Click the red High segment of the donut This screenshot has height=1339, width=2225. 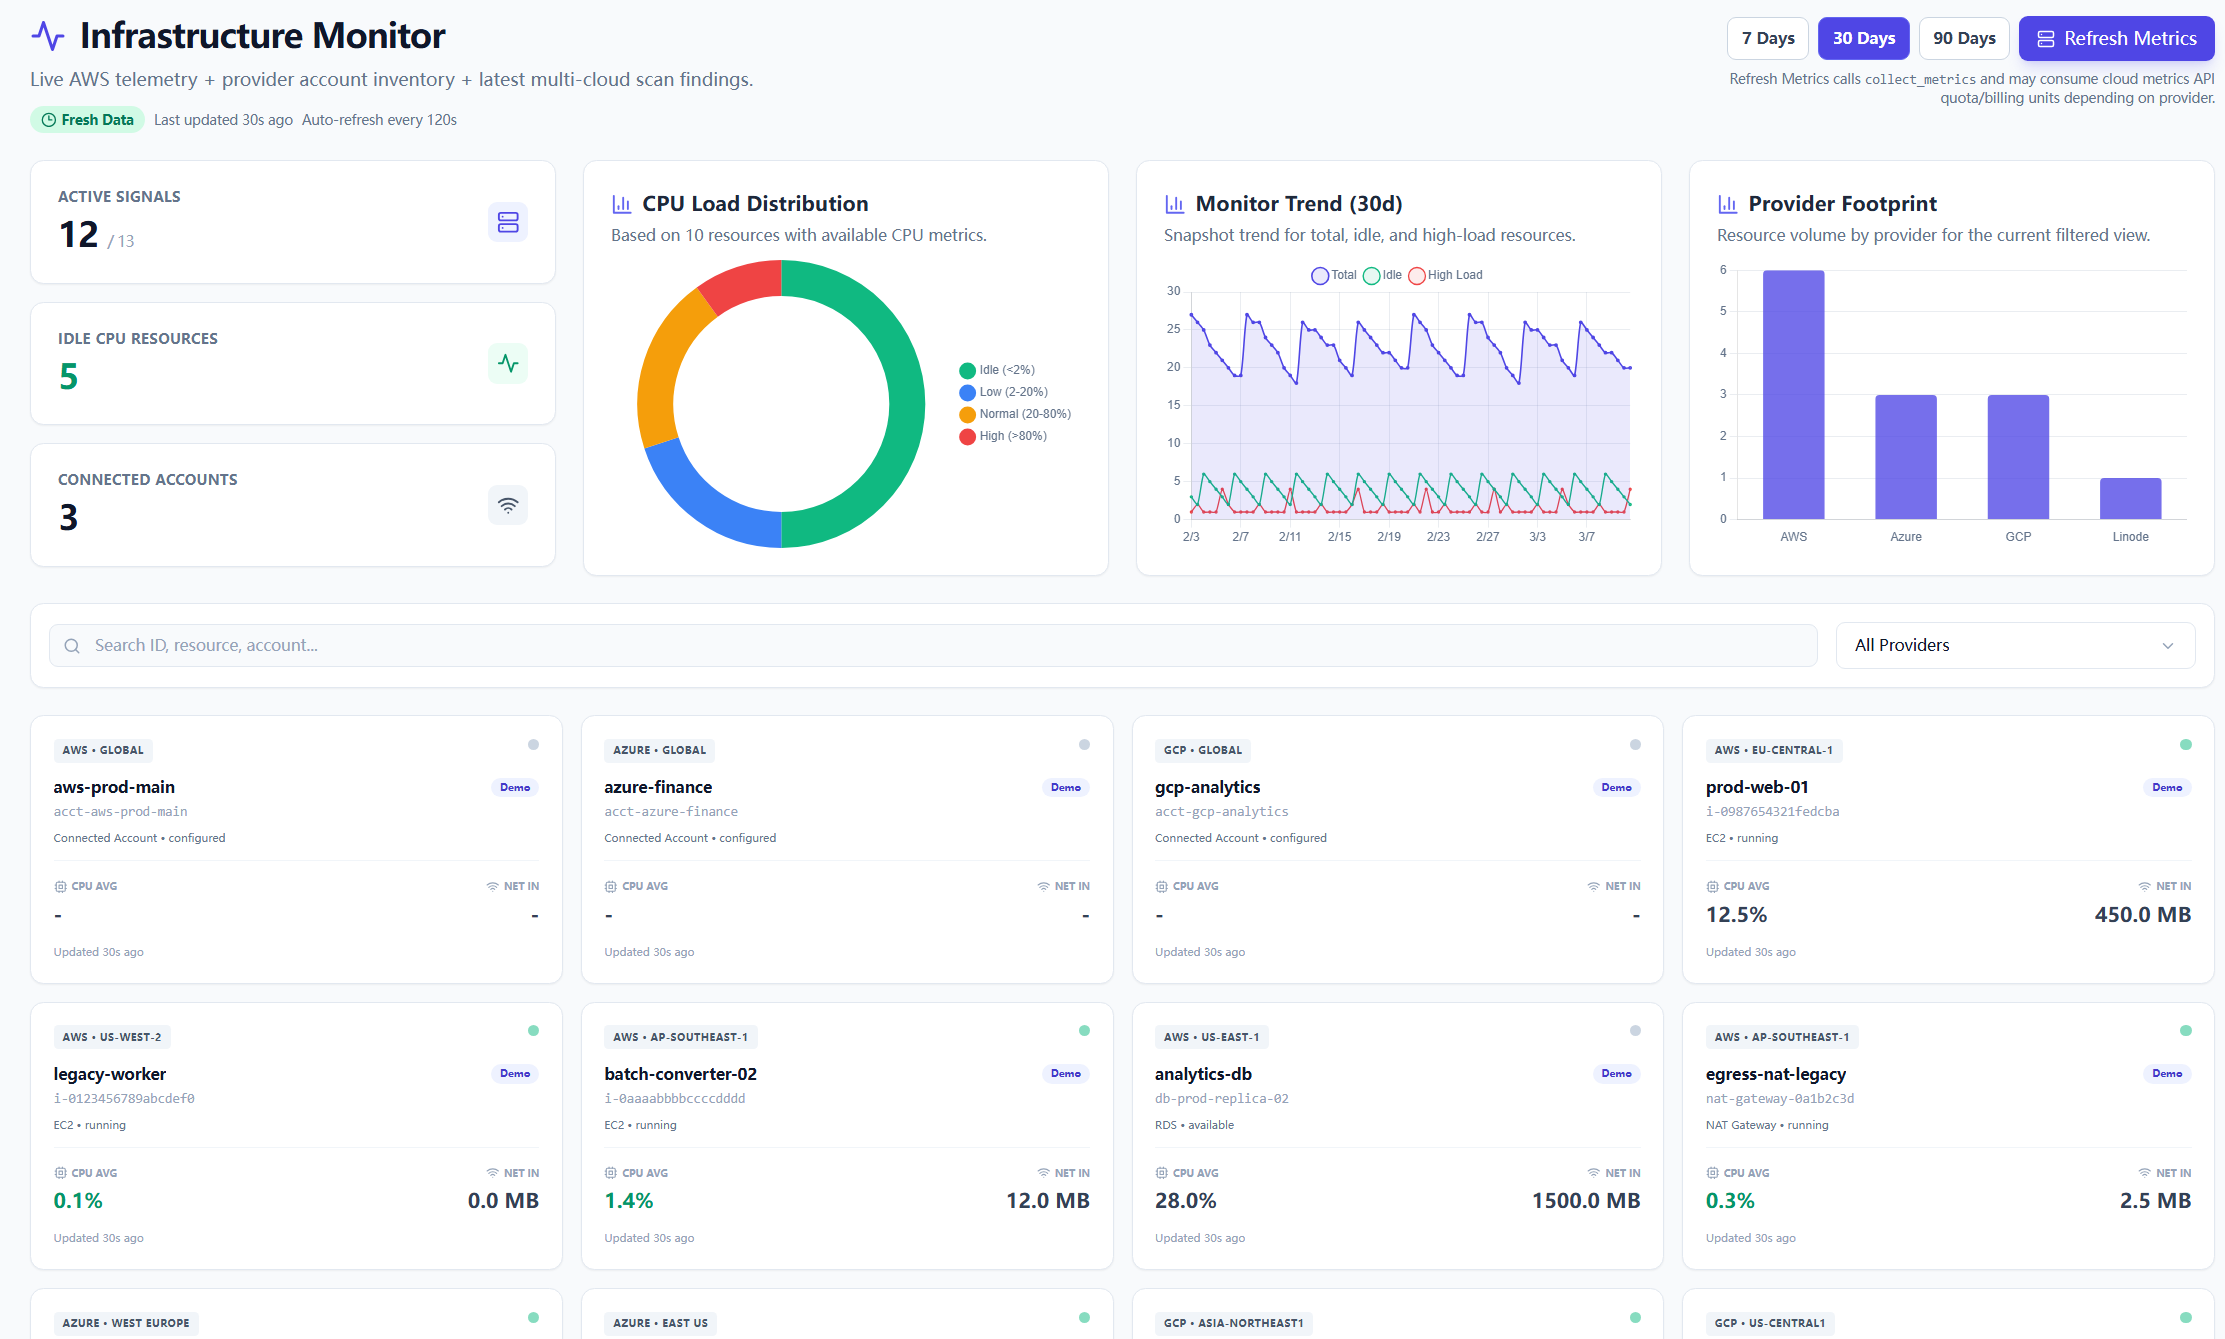(745, 282)
